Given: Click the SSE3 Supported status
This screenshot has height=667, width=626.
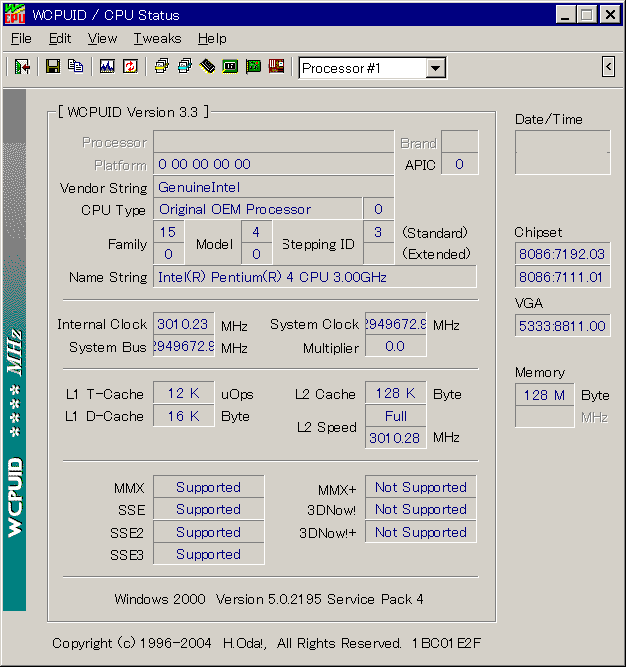Looking at the screenshot, I should coord(208,554).
